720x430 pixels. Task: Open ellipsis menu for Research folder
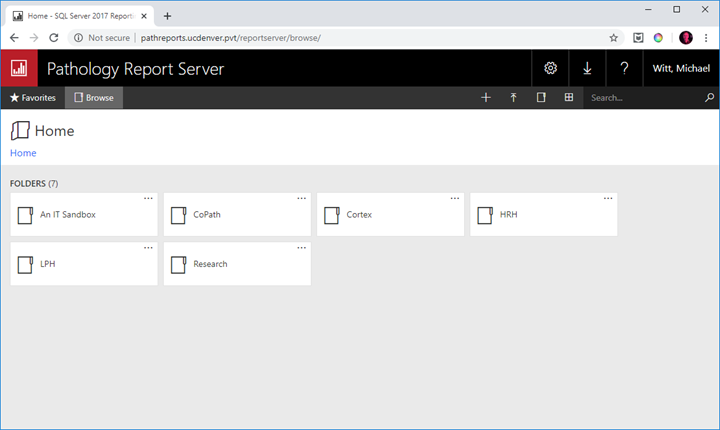click(301, 248)
